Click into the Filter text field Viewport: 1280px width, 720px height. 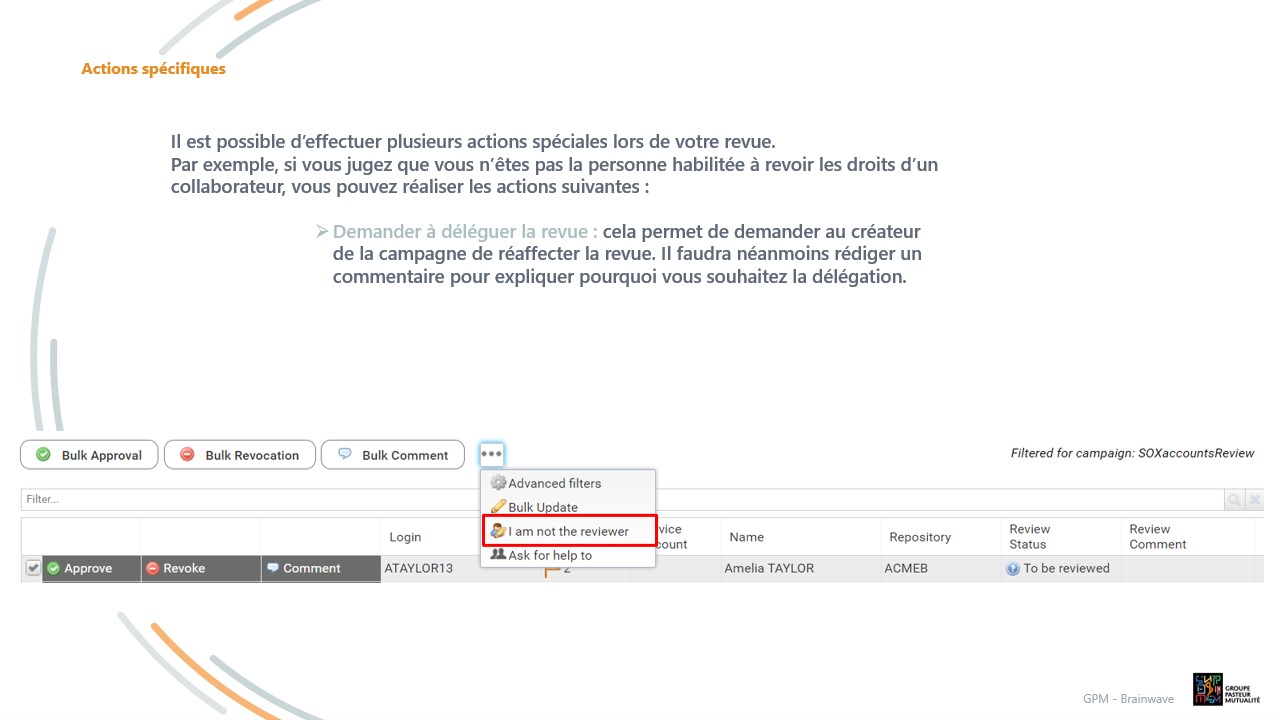tap(600, 499)
